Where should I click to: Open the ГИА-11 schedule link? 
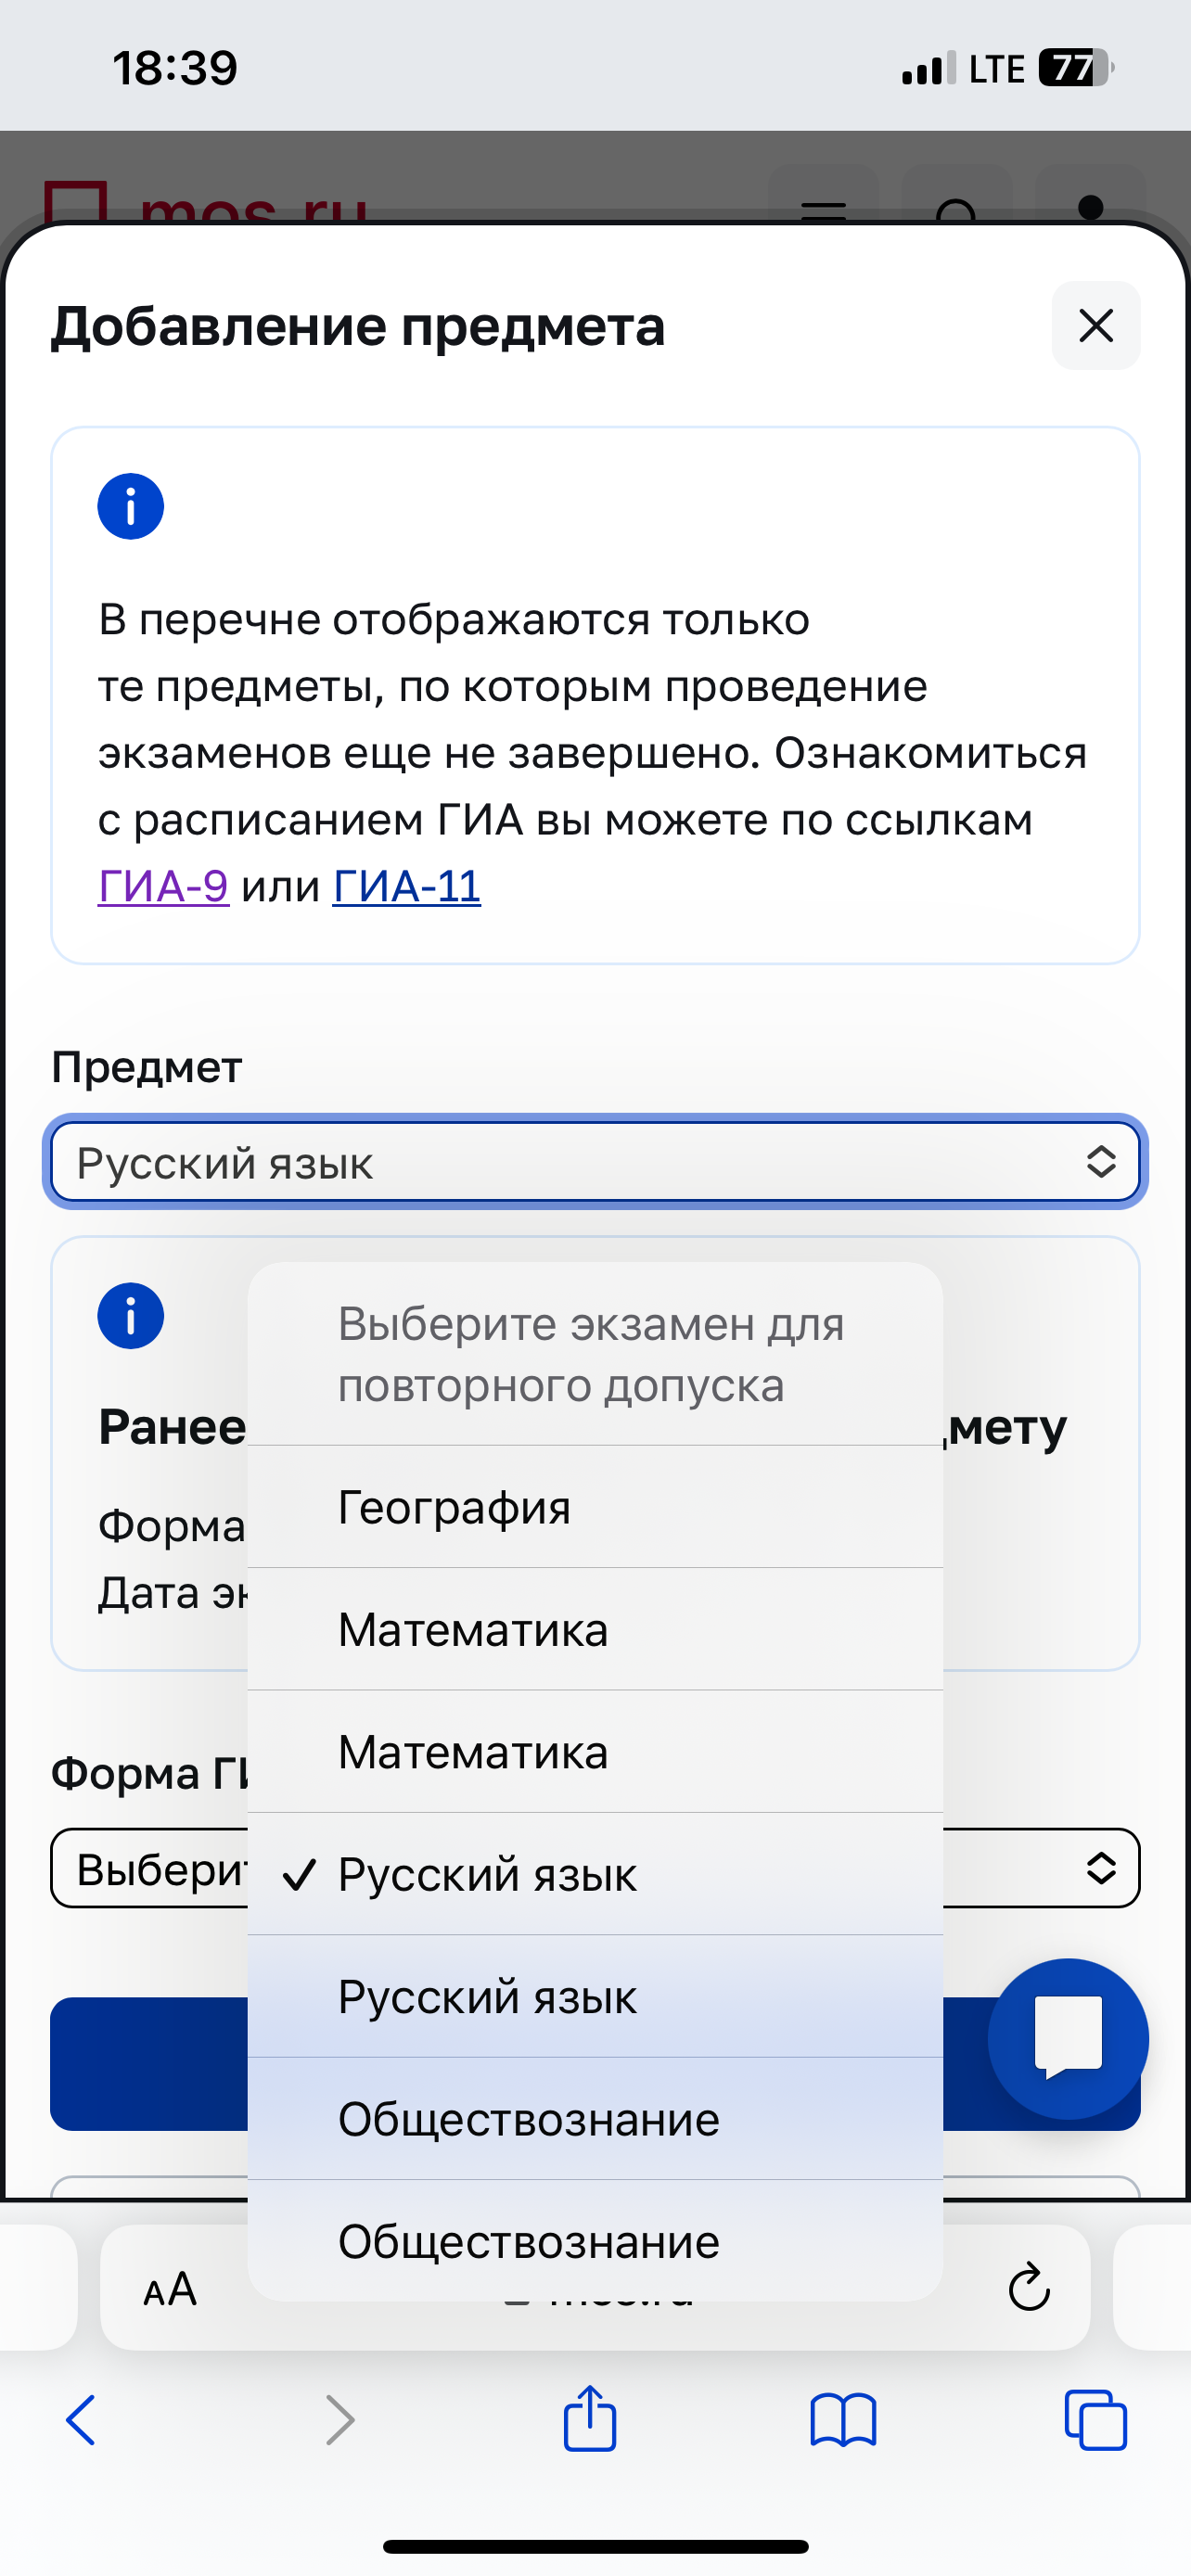pyautogui.click(x=407, y=886)
